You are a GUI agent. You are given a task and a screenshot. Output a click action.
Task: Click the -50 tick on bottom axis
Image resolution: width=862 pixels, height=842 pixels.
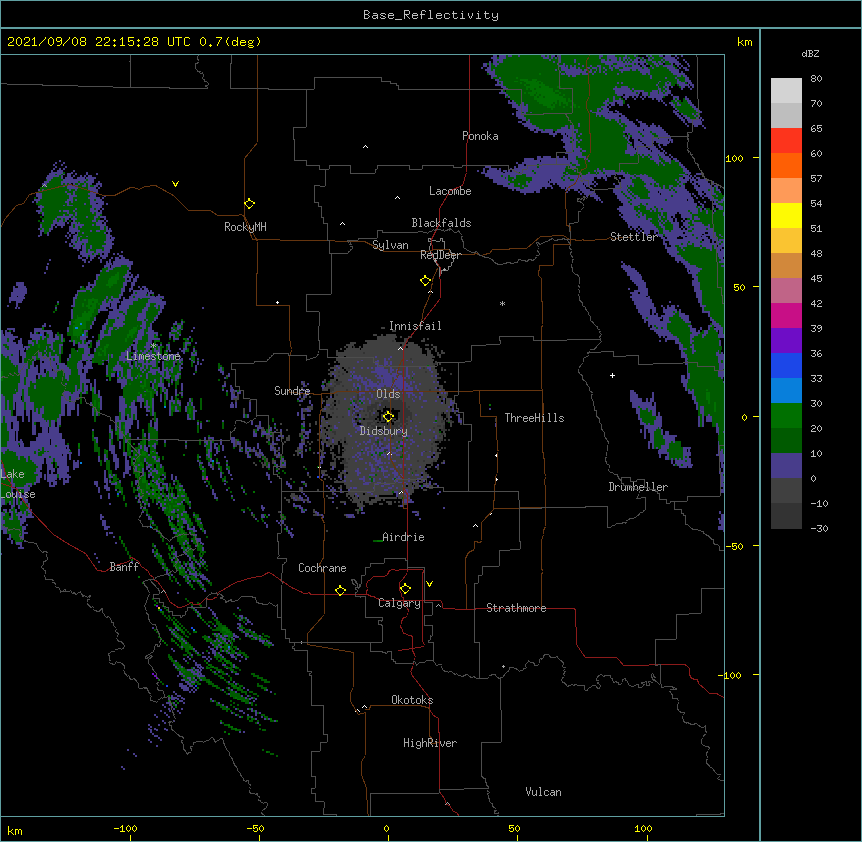[x=255, y=828]
